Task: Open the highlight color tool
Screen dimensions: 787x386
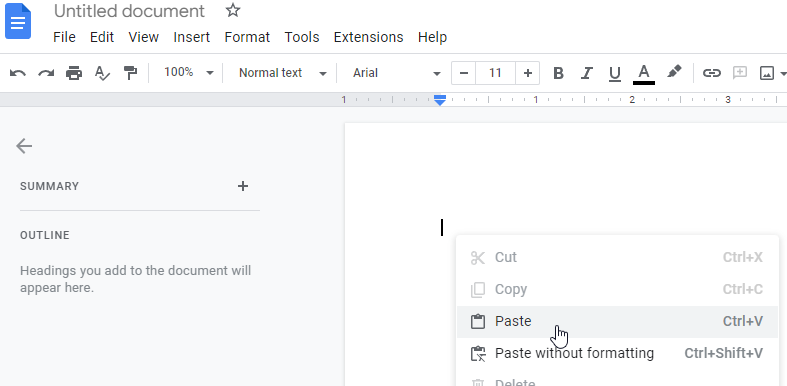Action: [674, 72]
